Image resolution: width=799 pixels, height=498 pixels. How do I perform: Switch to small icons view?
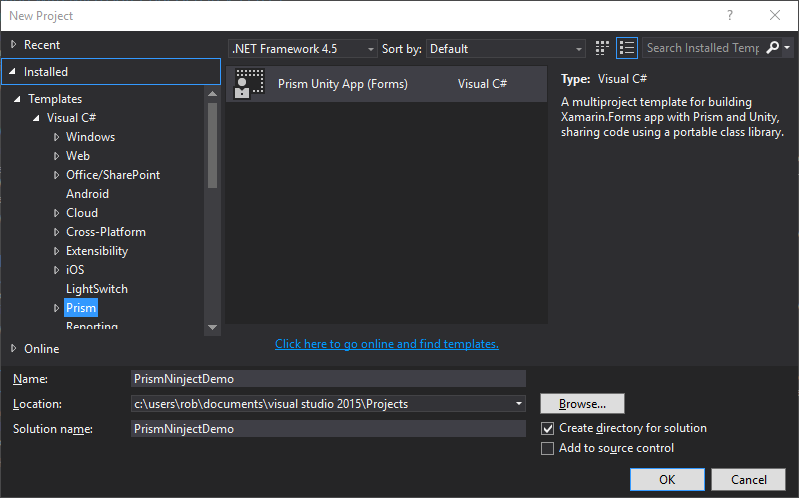tap(602, 48)
